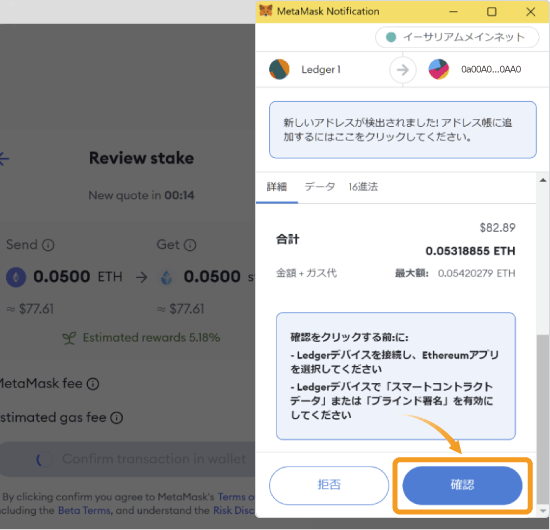Click the scrollbar down arrow in MetaMask popup

(x=543, y=511)
